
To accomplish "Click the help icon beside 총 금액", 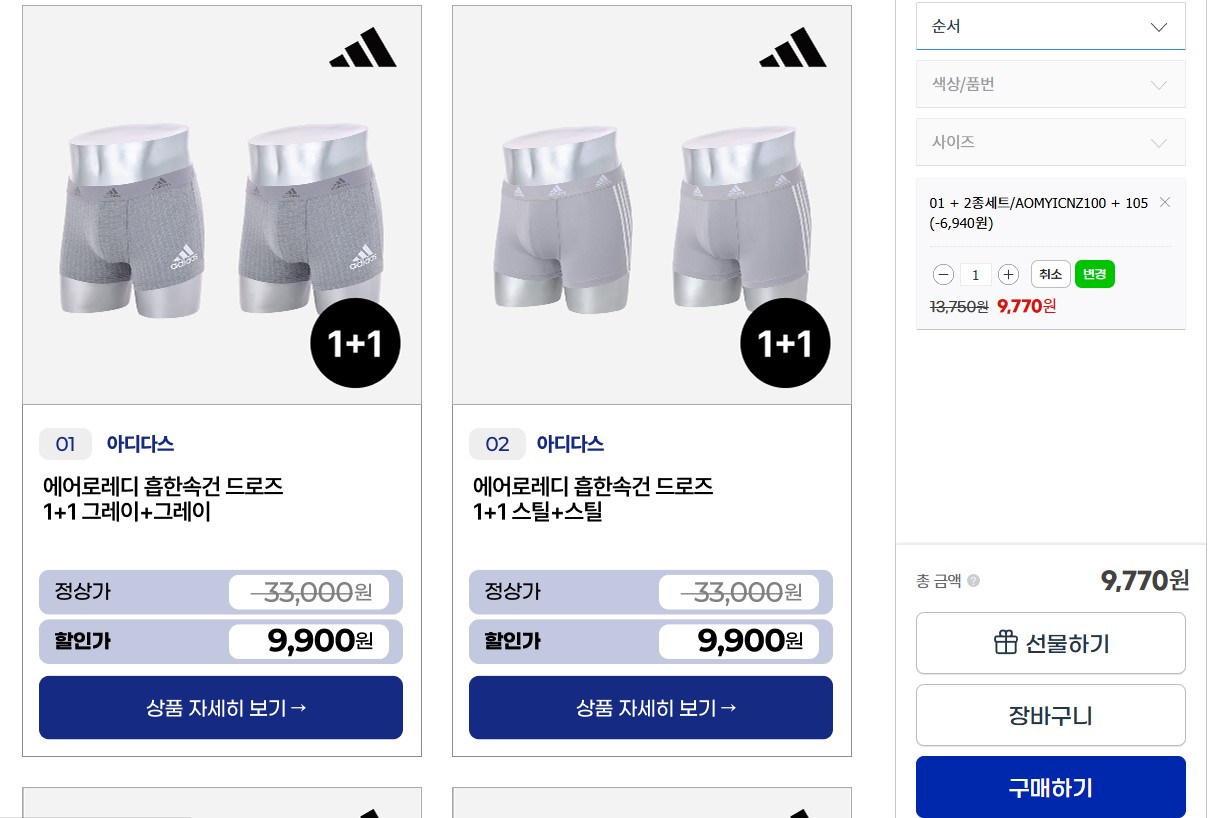I will 973,580.
